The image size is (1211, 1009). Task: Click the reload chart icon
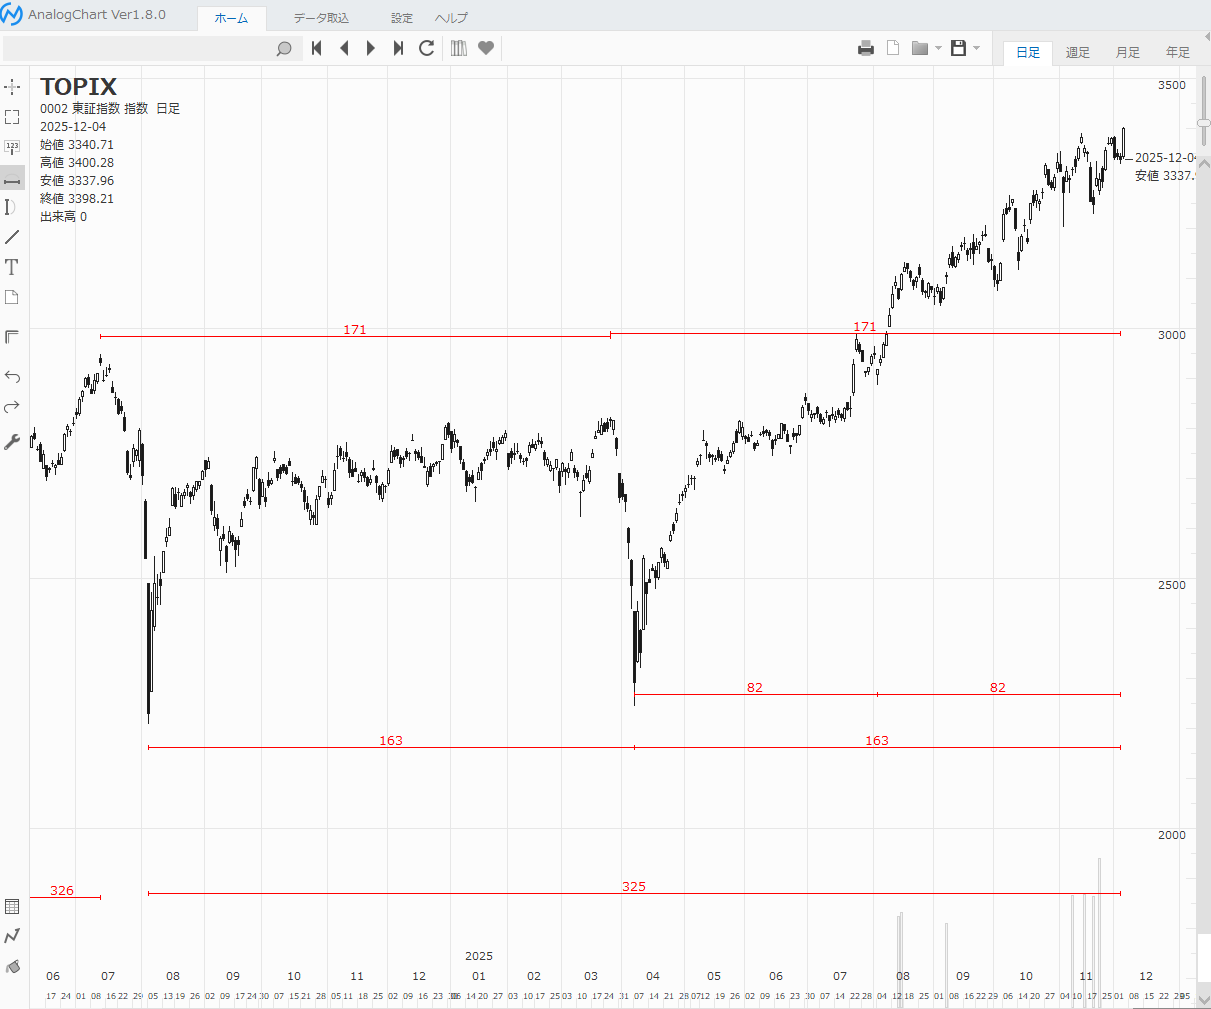427,48
